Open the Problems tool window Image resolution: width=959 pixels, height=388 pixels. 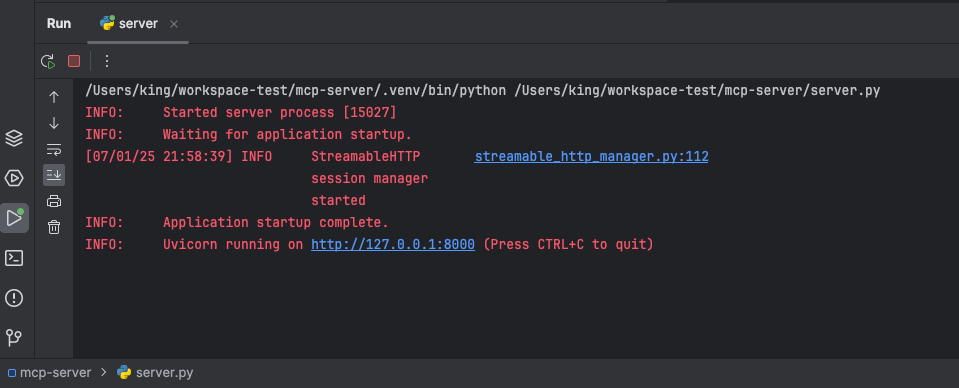[x=14, y=298]
